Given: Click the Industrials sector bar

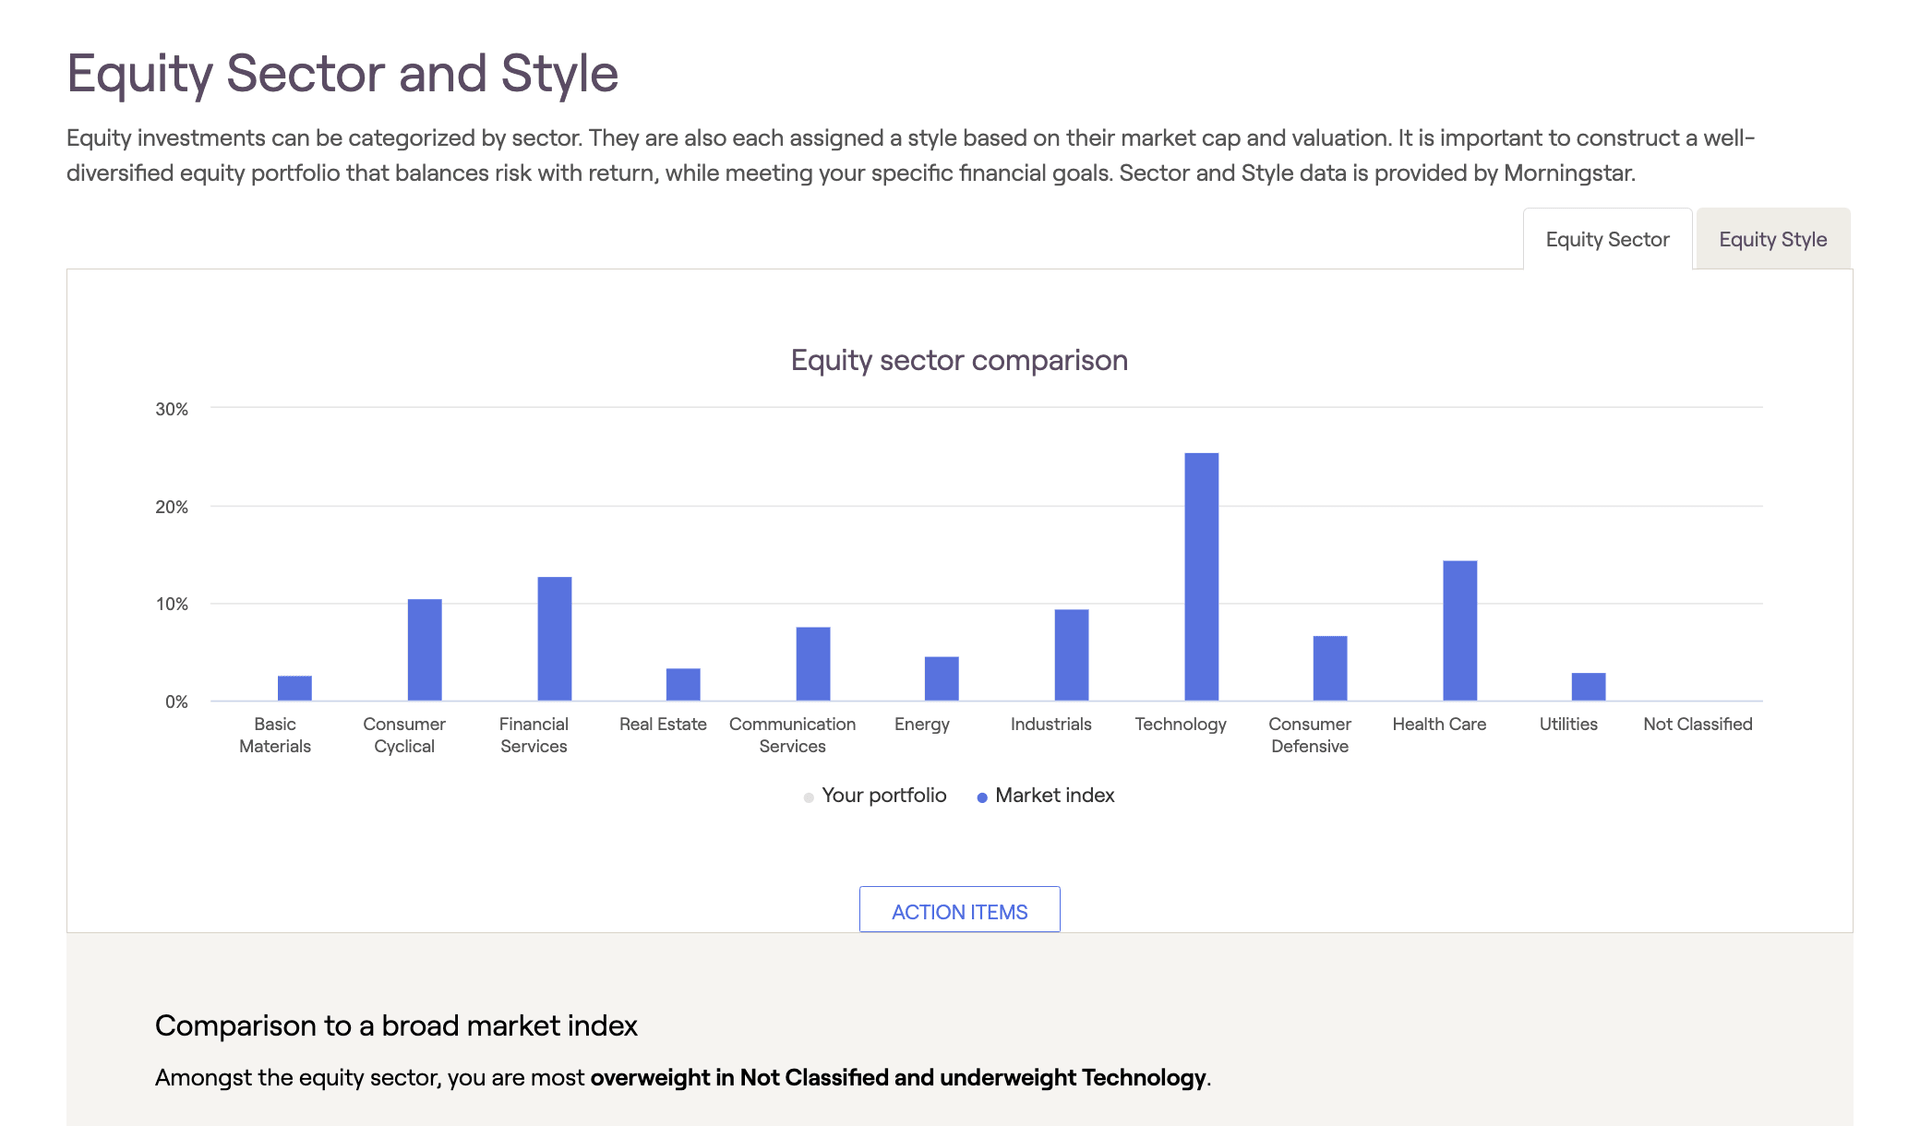Looking at the screenshot, I should [x=1071, y=655].
